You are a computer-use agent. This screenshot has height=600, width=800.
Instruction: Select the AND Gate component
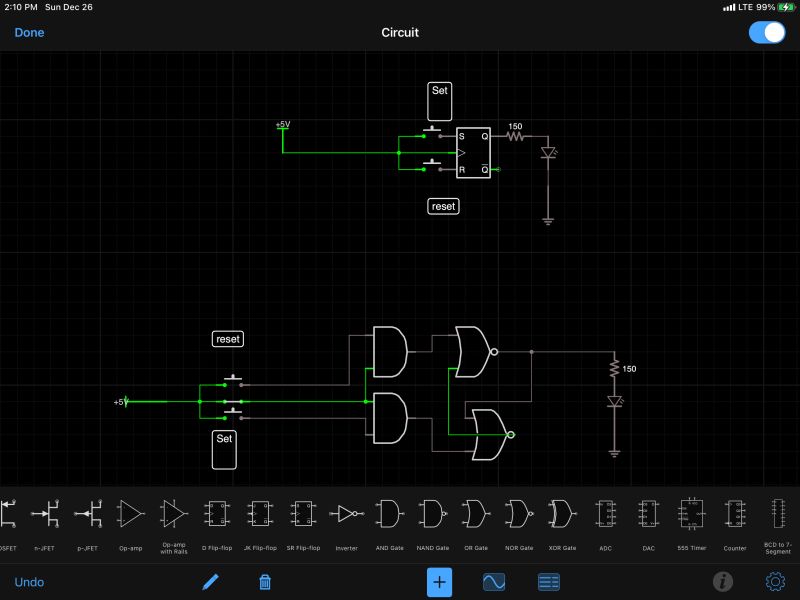tap(388, 518)
